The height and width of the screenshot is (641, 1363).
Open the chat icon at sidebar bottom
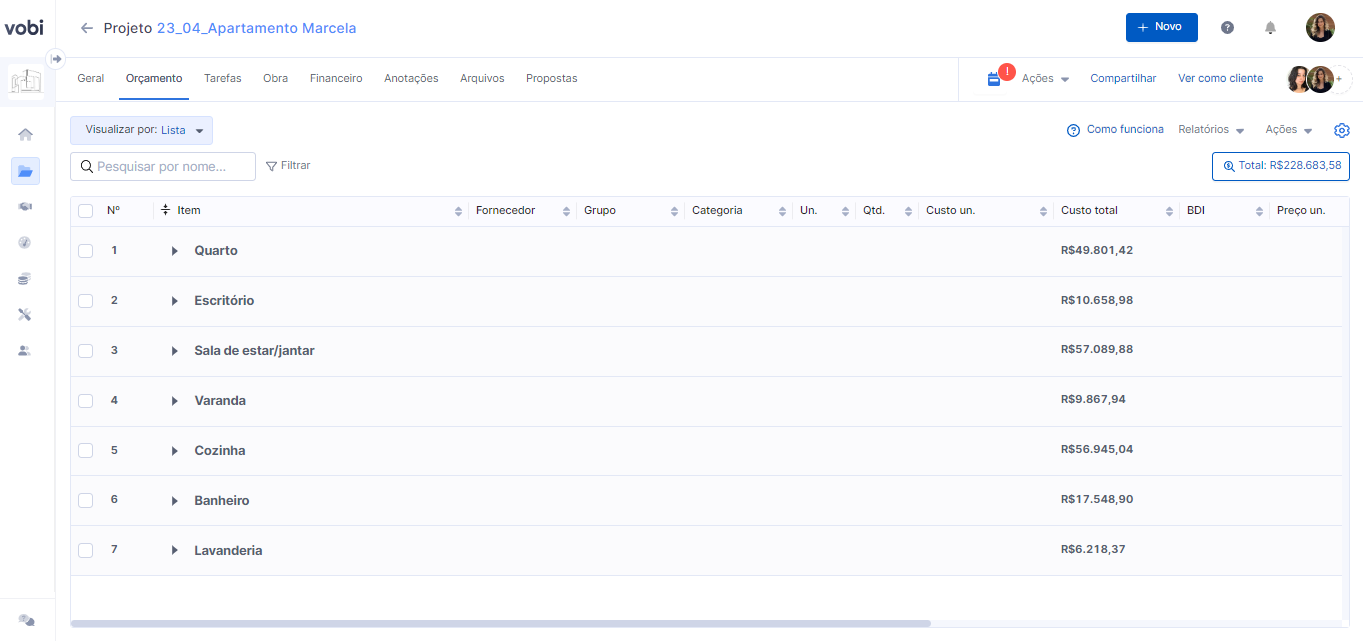(27, 620)
